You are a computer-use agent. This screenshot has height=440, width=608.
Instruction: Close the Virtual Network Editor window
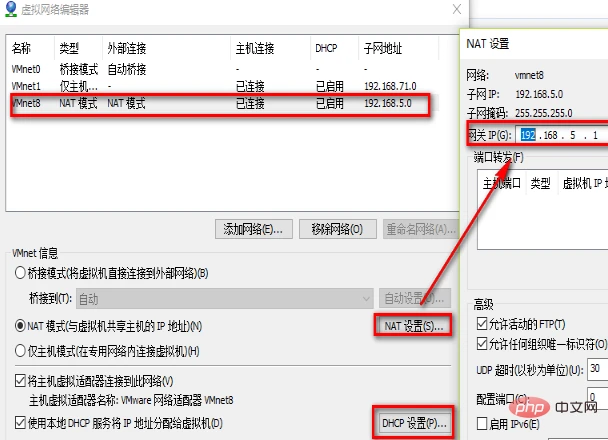[x=456, y=9]
